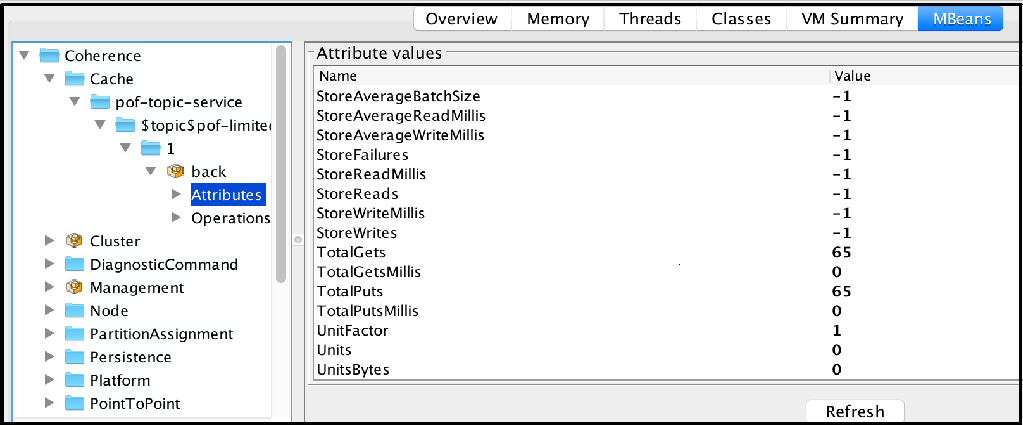
Task: Collapse the Coherence tree node
Action: pos(25,56)
